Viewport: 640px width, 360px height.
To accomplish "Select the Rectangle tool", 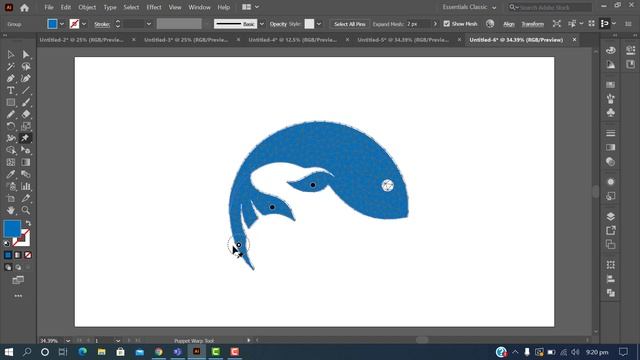I will [11, 102].
